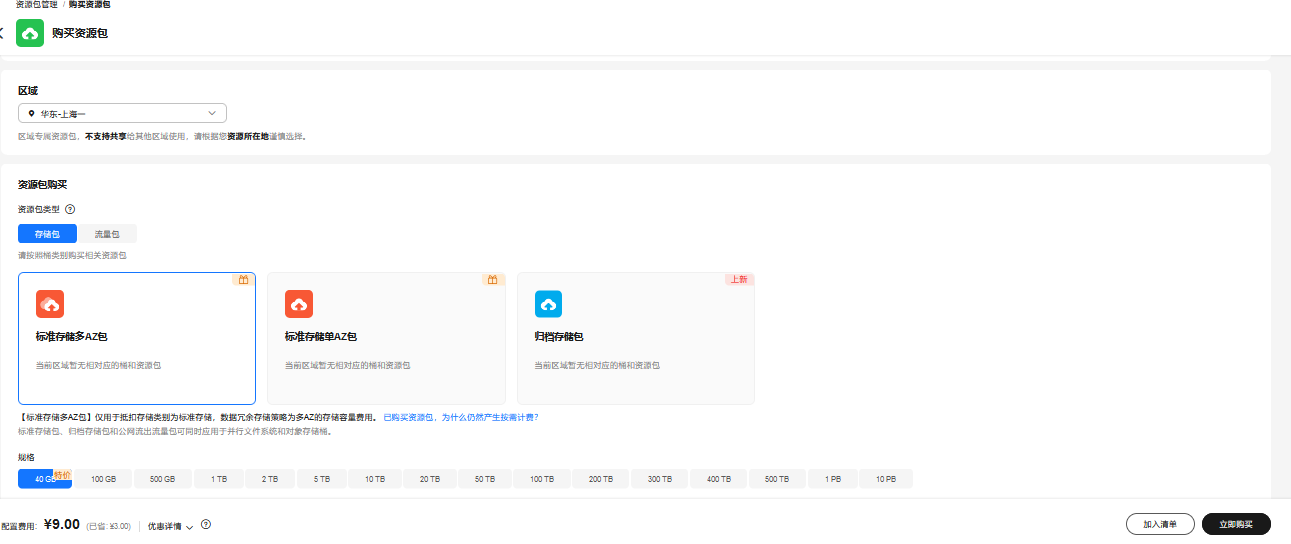The image size is (1291, 544).
Task: Pick 400 TB specification
Action: 719,480
